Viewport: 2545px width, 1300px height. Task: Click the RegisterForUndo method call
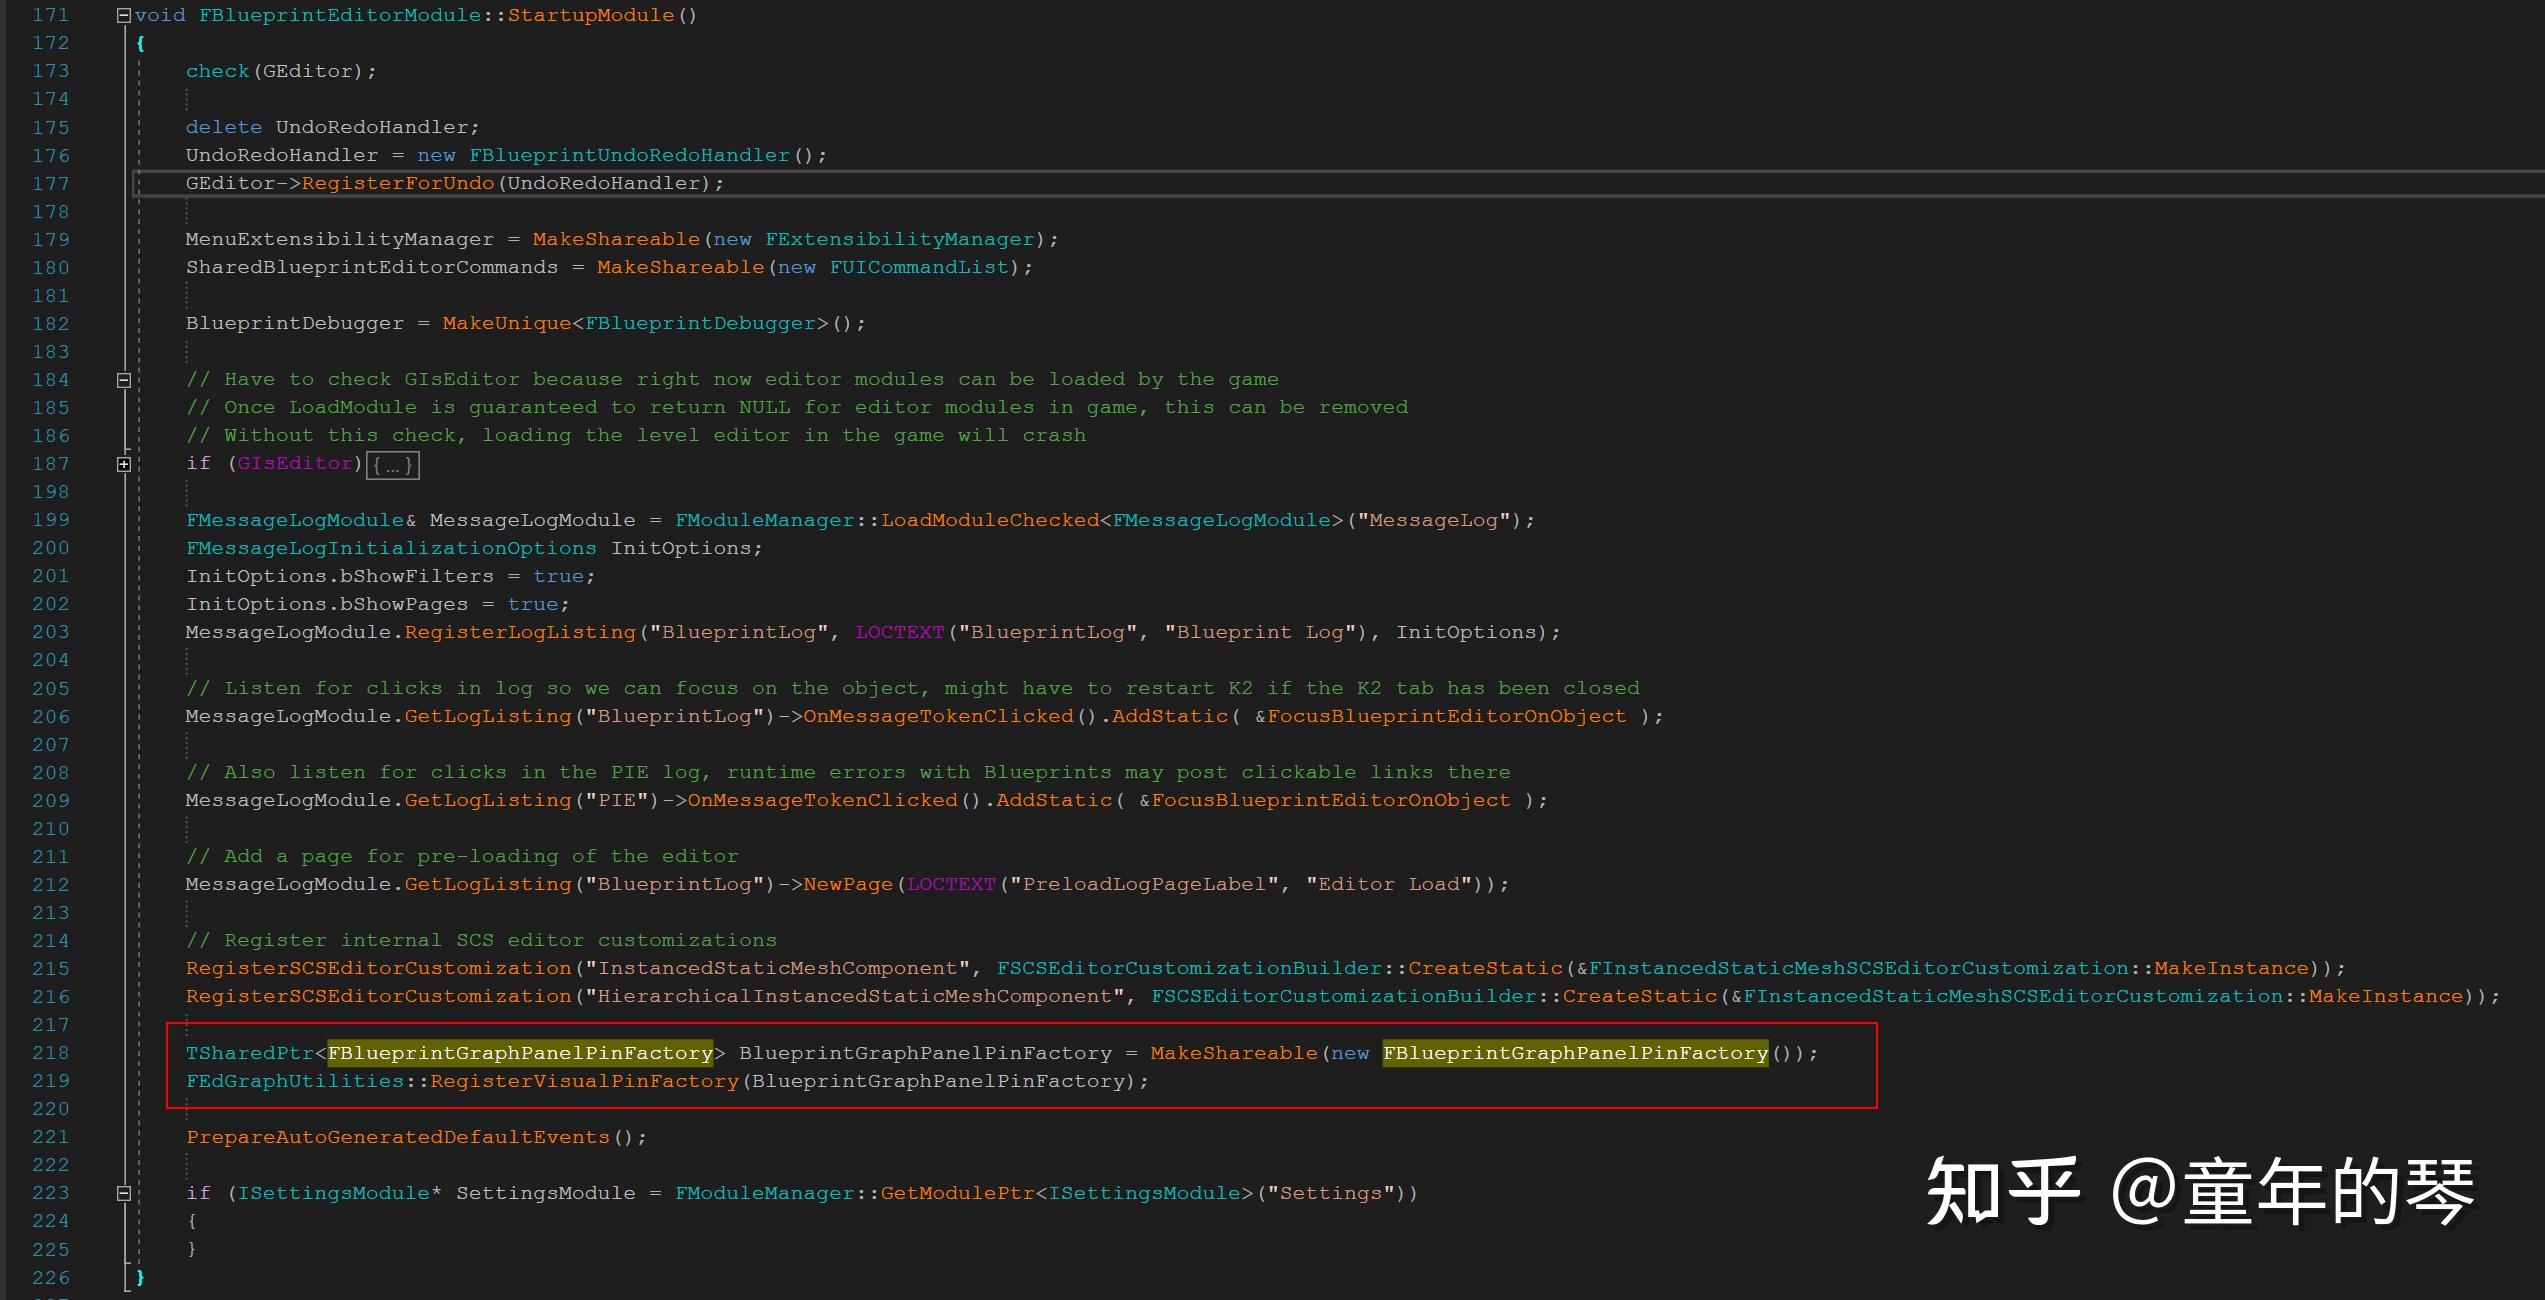pos(397,183)
